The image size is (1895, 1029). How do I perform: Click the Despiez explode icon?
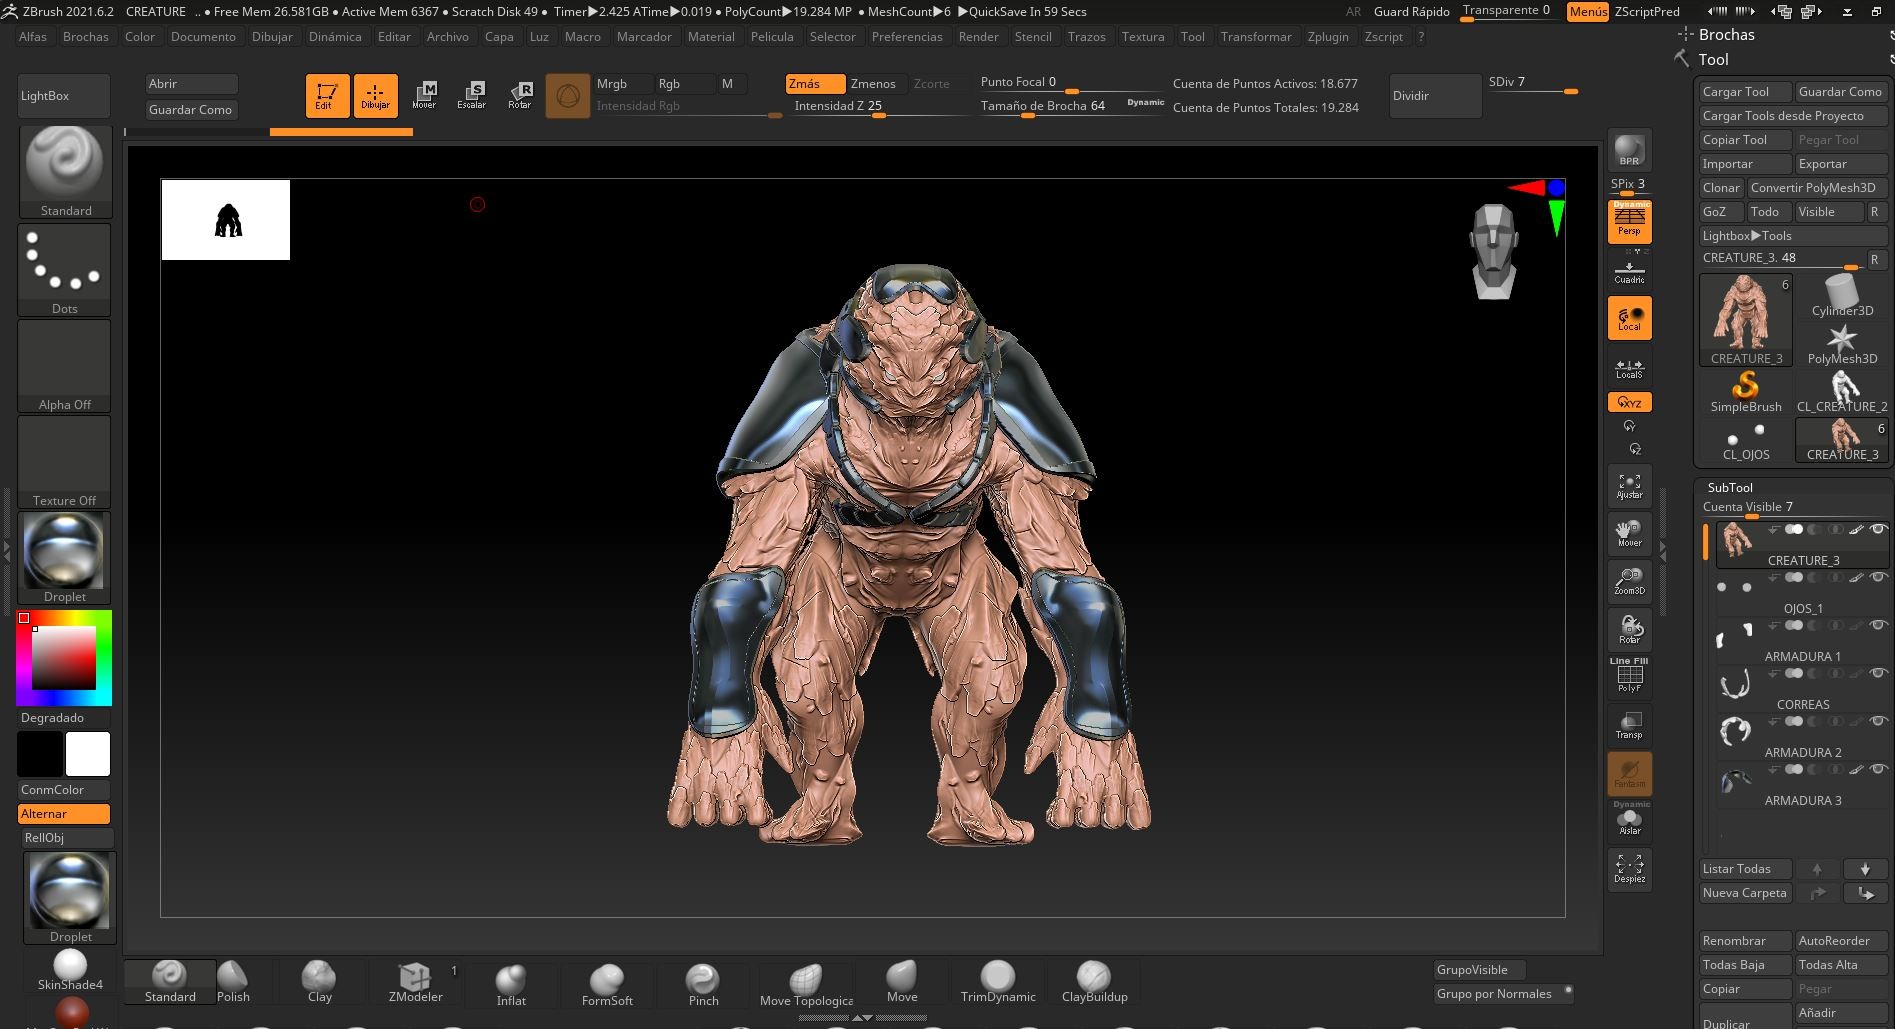(1629, 869)
